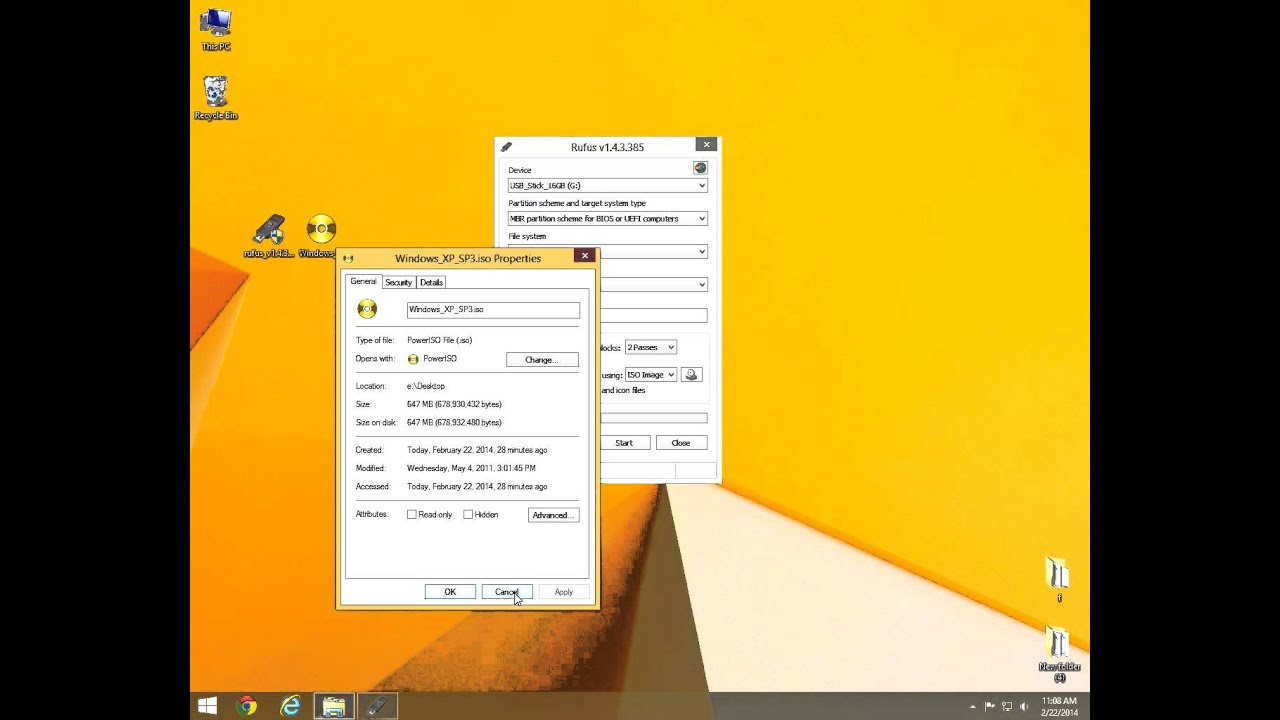The width and height of the screenshot is (1280, 720).
Task: Expand the File system dropdown in Rufus
Action: click(x=701, y=251)
